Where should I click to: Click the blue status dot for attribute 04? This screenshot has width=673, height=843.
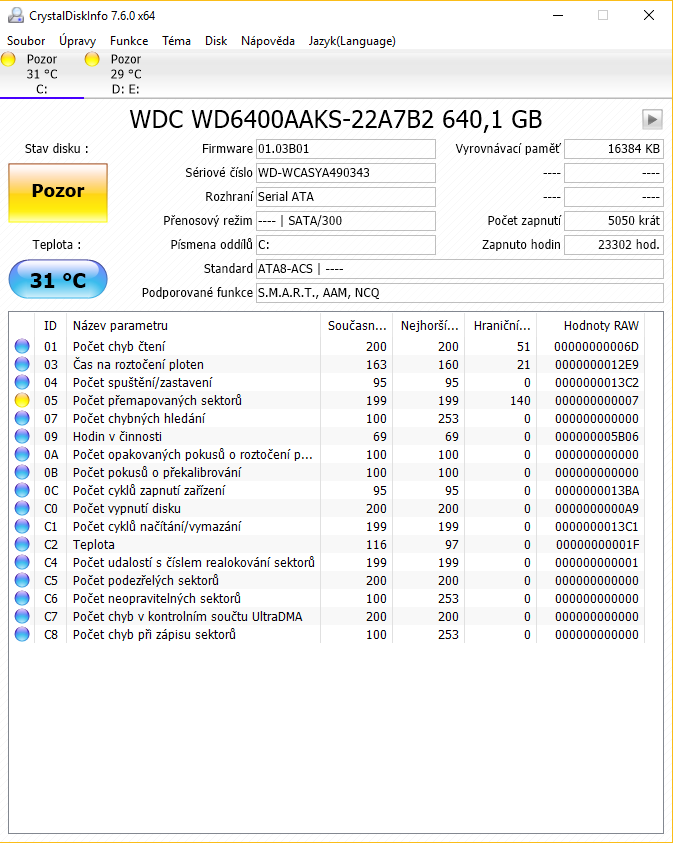click(22, 382)
